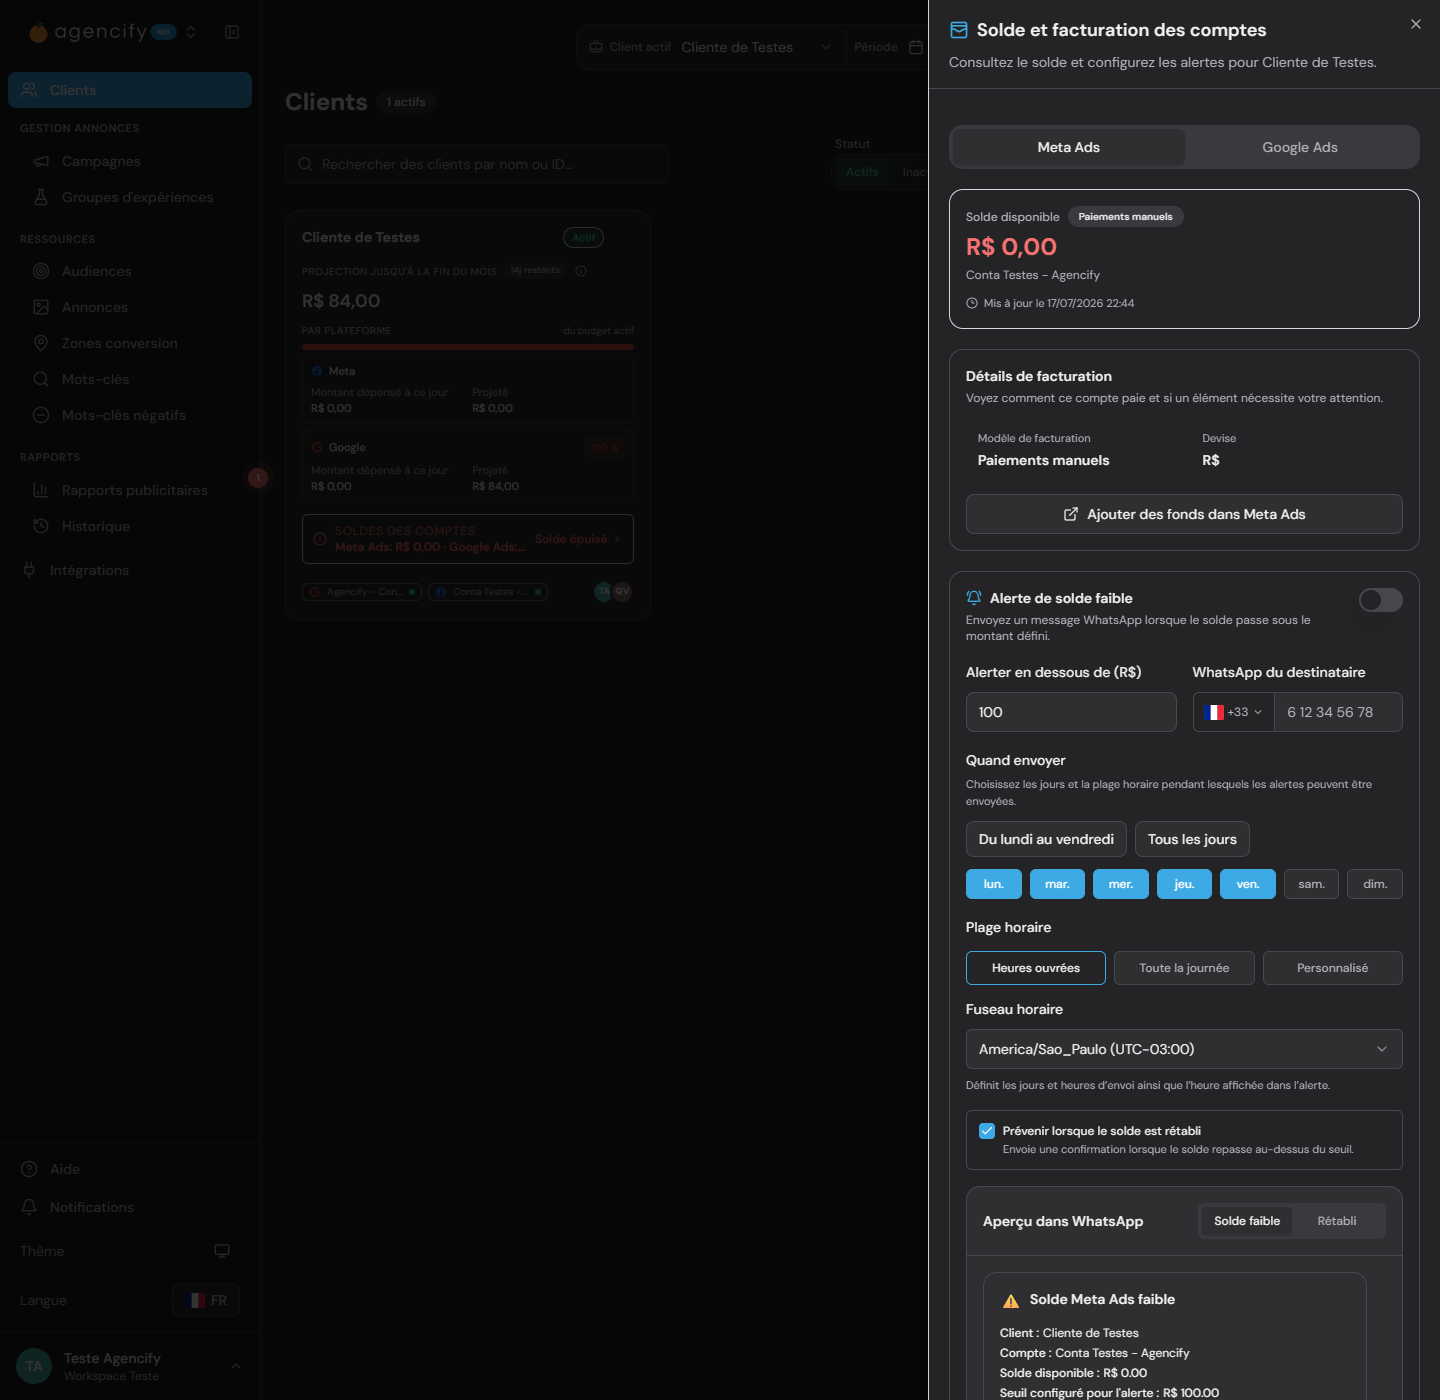Toggle the Alerte de solde faible switch
The width and height of the screenshot is (1440, 1400).
point(1380,600)
